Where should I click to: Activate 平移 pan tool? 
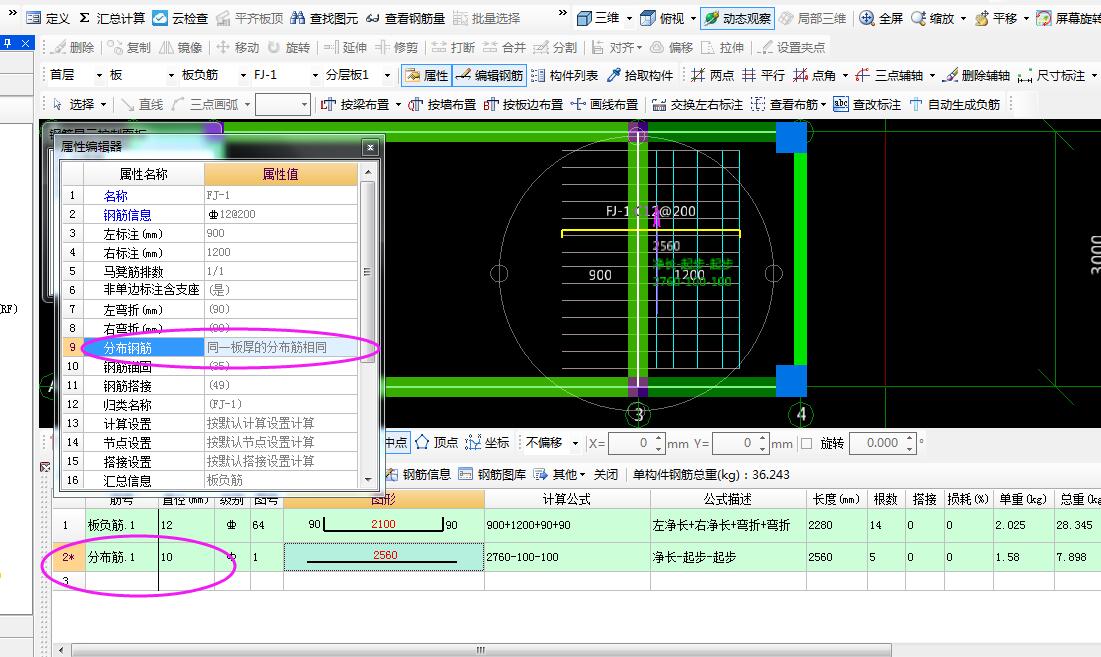(x=996, y=18)
